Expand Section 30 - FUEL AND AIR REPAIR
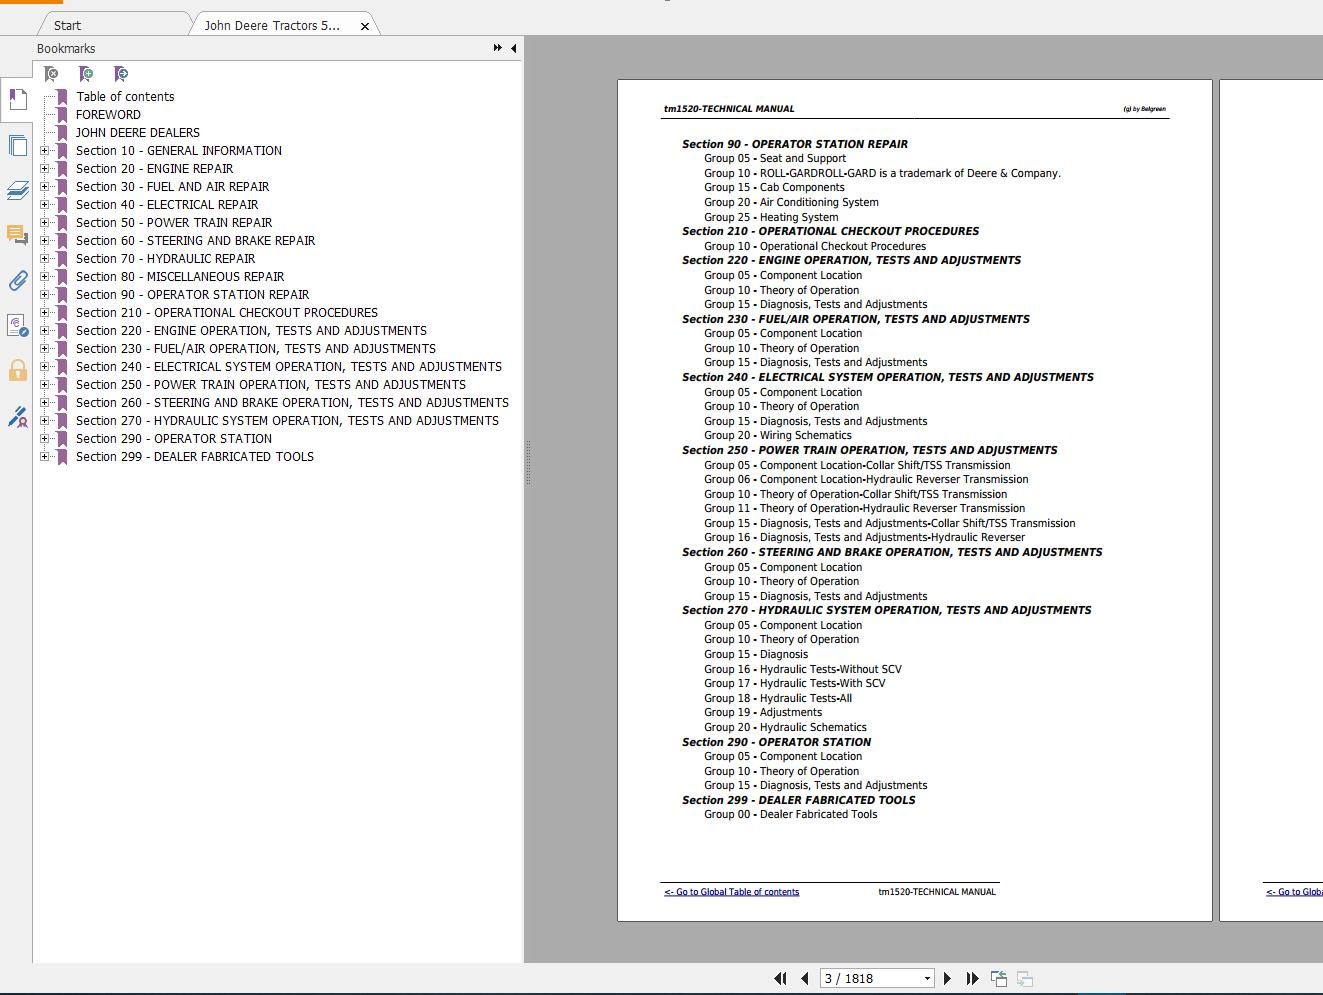1323x995 pixels. pyautogui.click(x=44, y=187)
